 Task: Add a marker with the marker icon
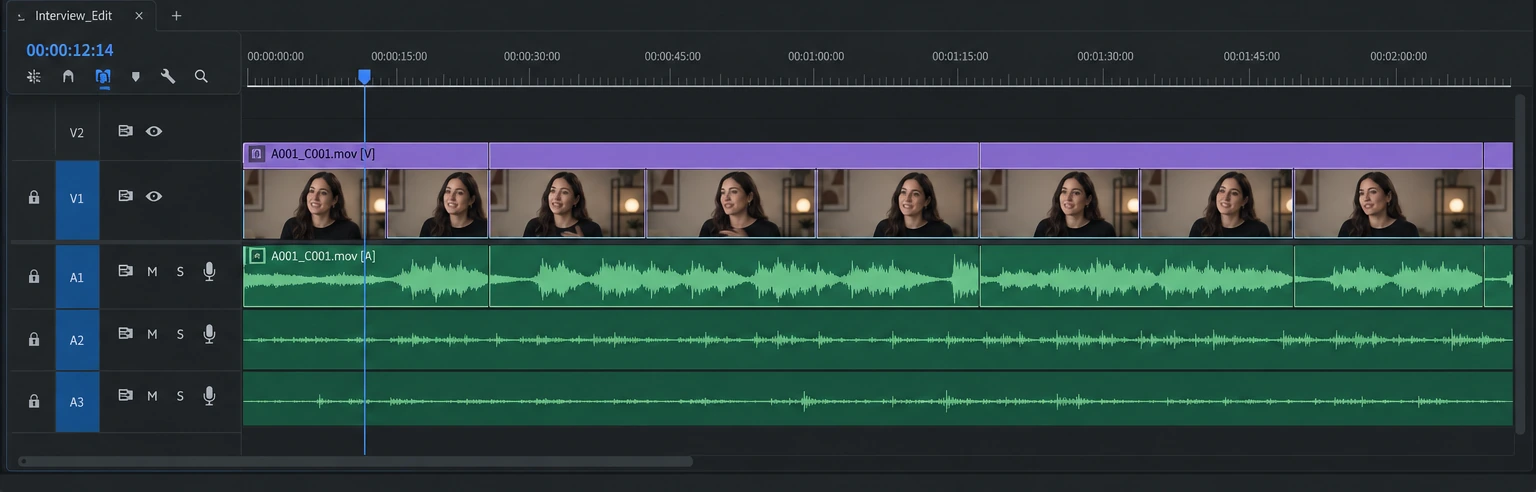[136, 76]
